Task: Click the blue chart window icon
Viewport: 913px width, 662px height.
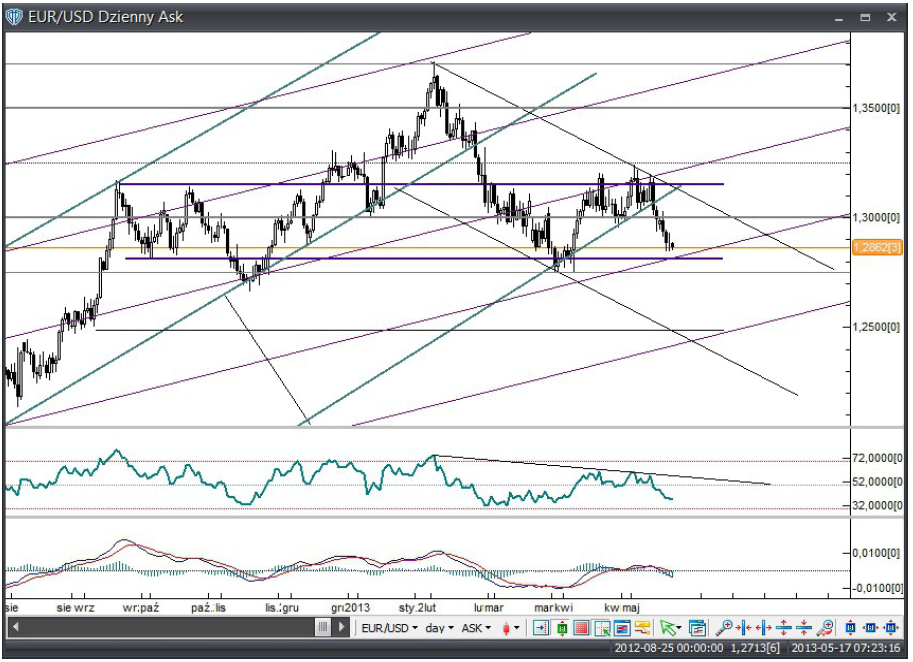Action: pos(622,628)
